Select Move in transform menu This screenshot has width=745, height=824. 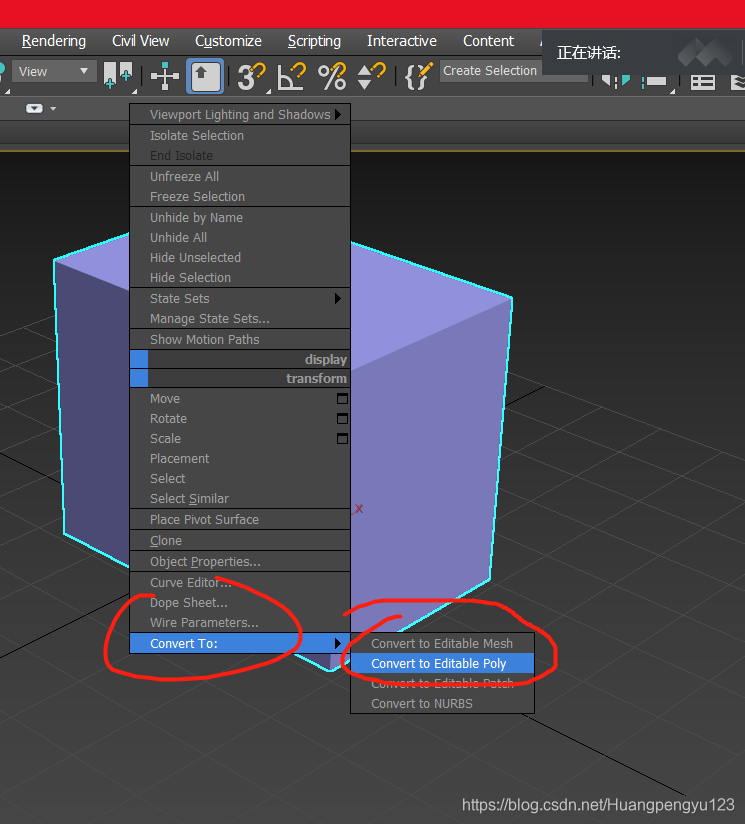coord(165,399)
